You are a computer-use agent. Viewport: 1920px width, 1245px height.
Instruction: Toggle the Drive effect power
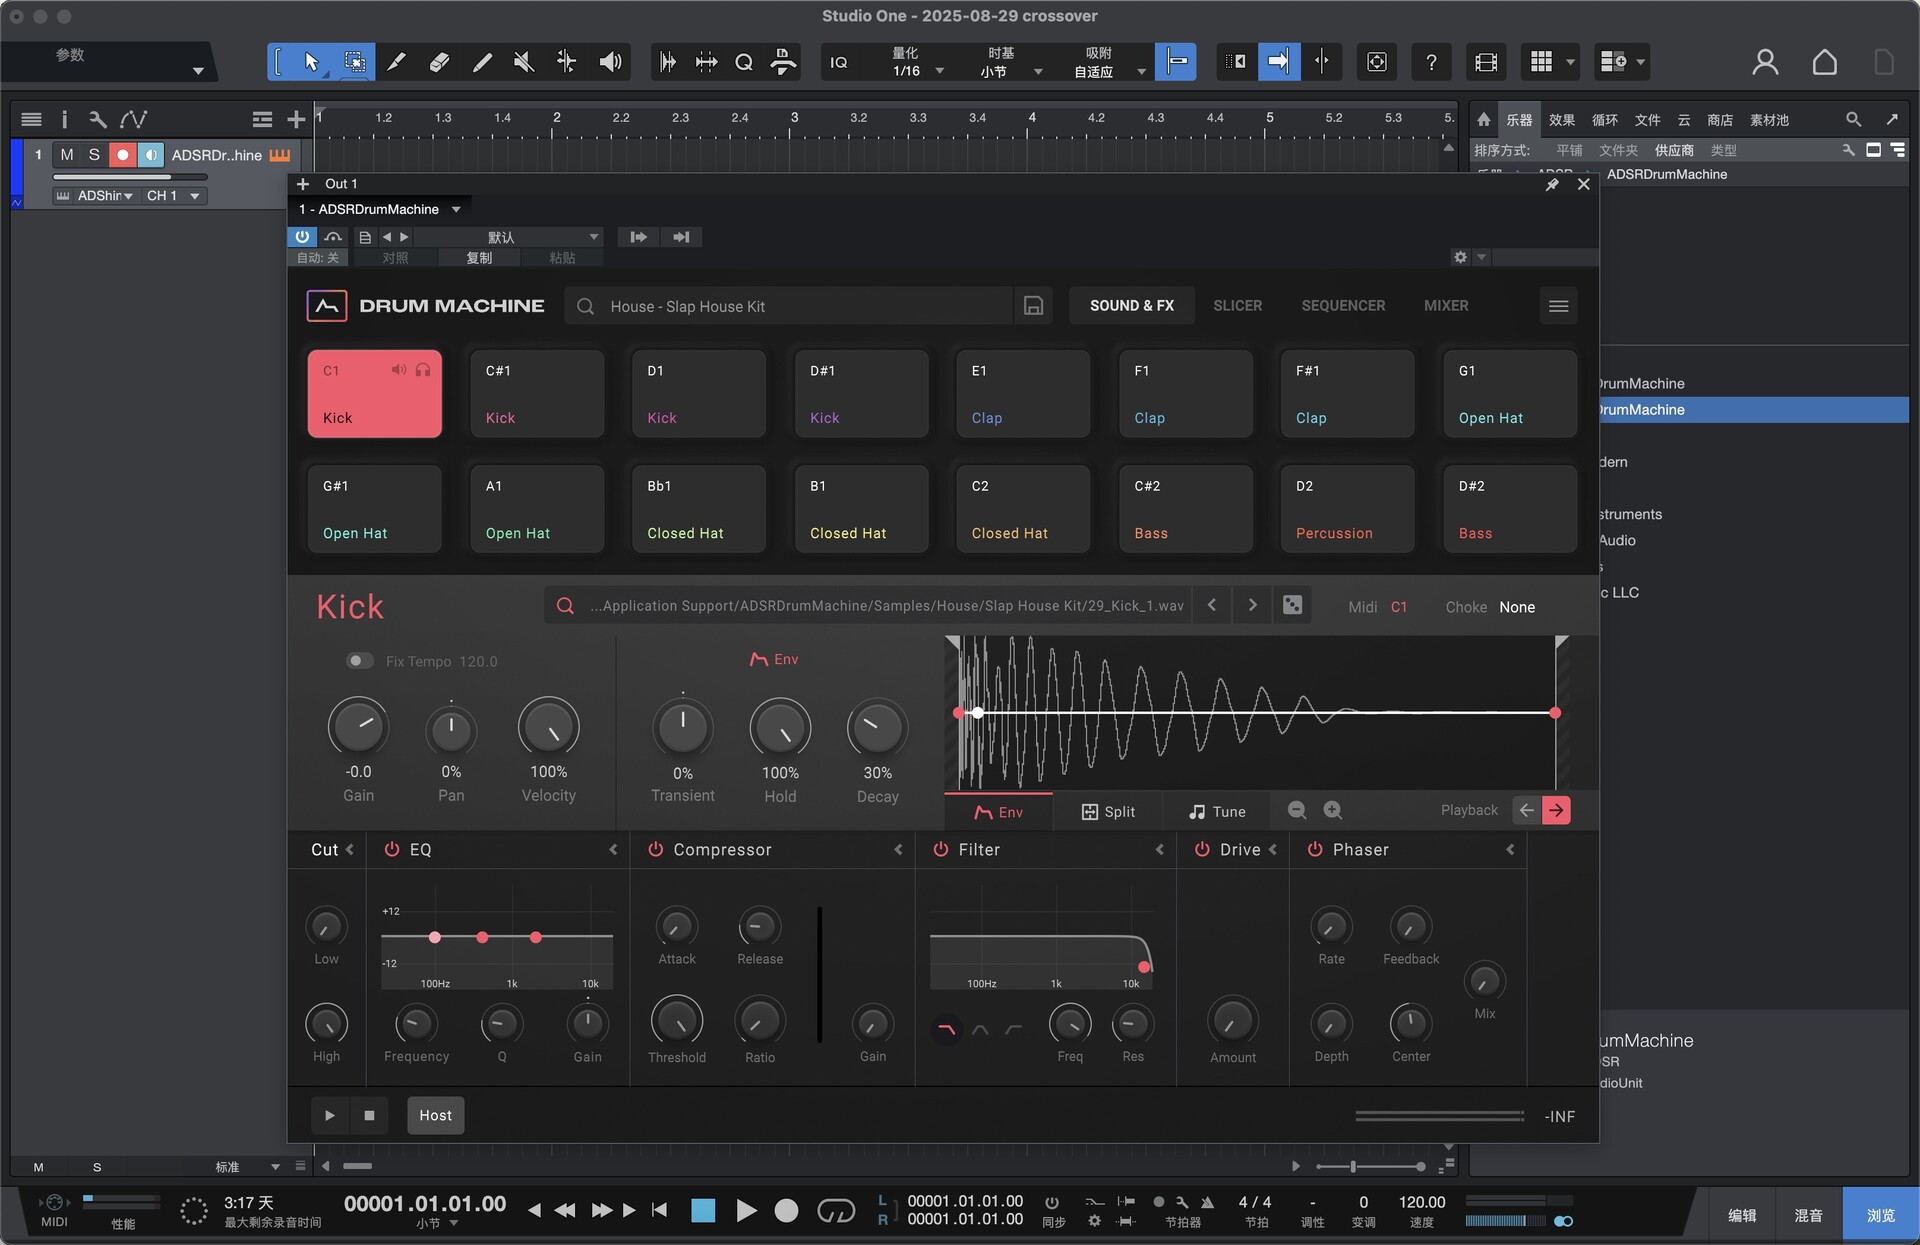[x=1203, y=849]
